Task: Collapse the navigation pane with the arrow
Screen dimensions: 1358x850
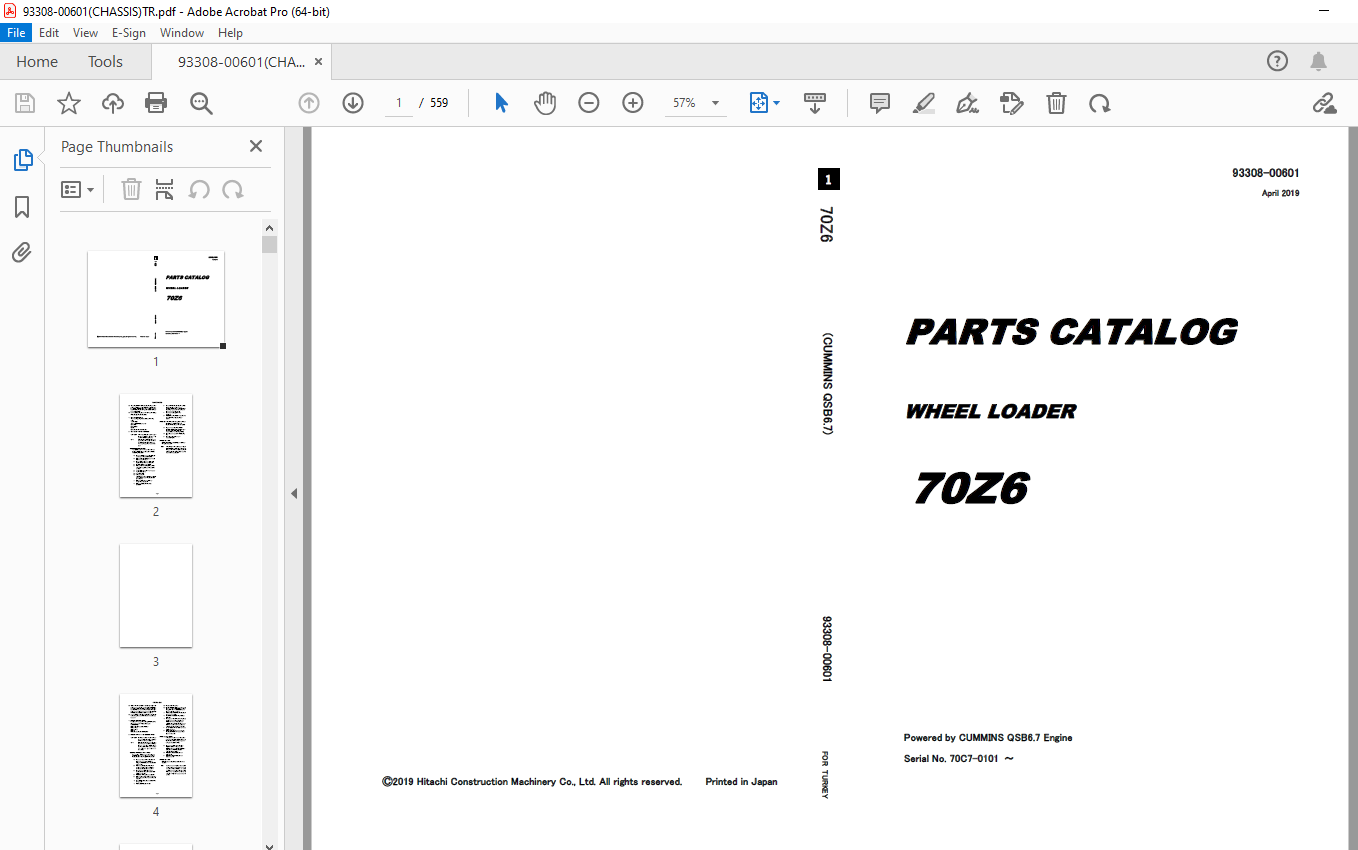Action: click(x=294, y=493)
